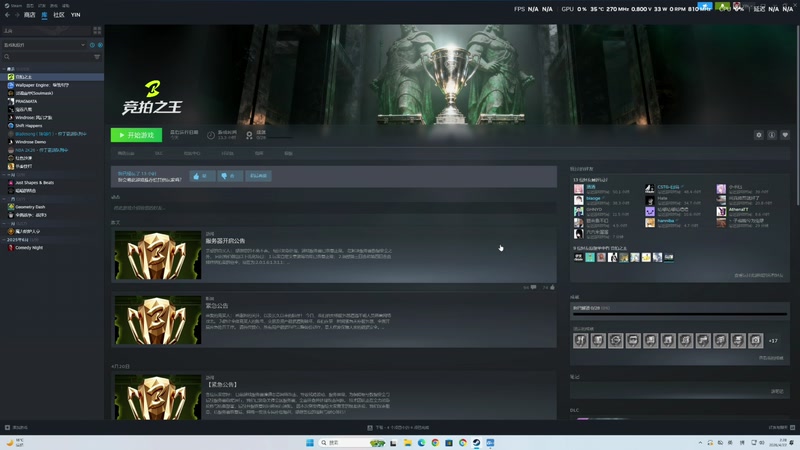
Task: Select PRAGMATA in the library list
Action: (x=26, y=102)
